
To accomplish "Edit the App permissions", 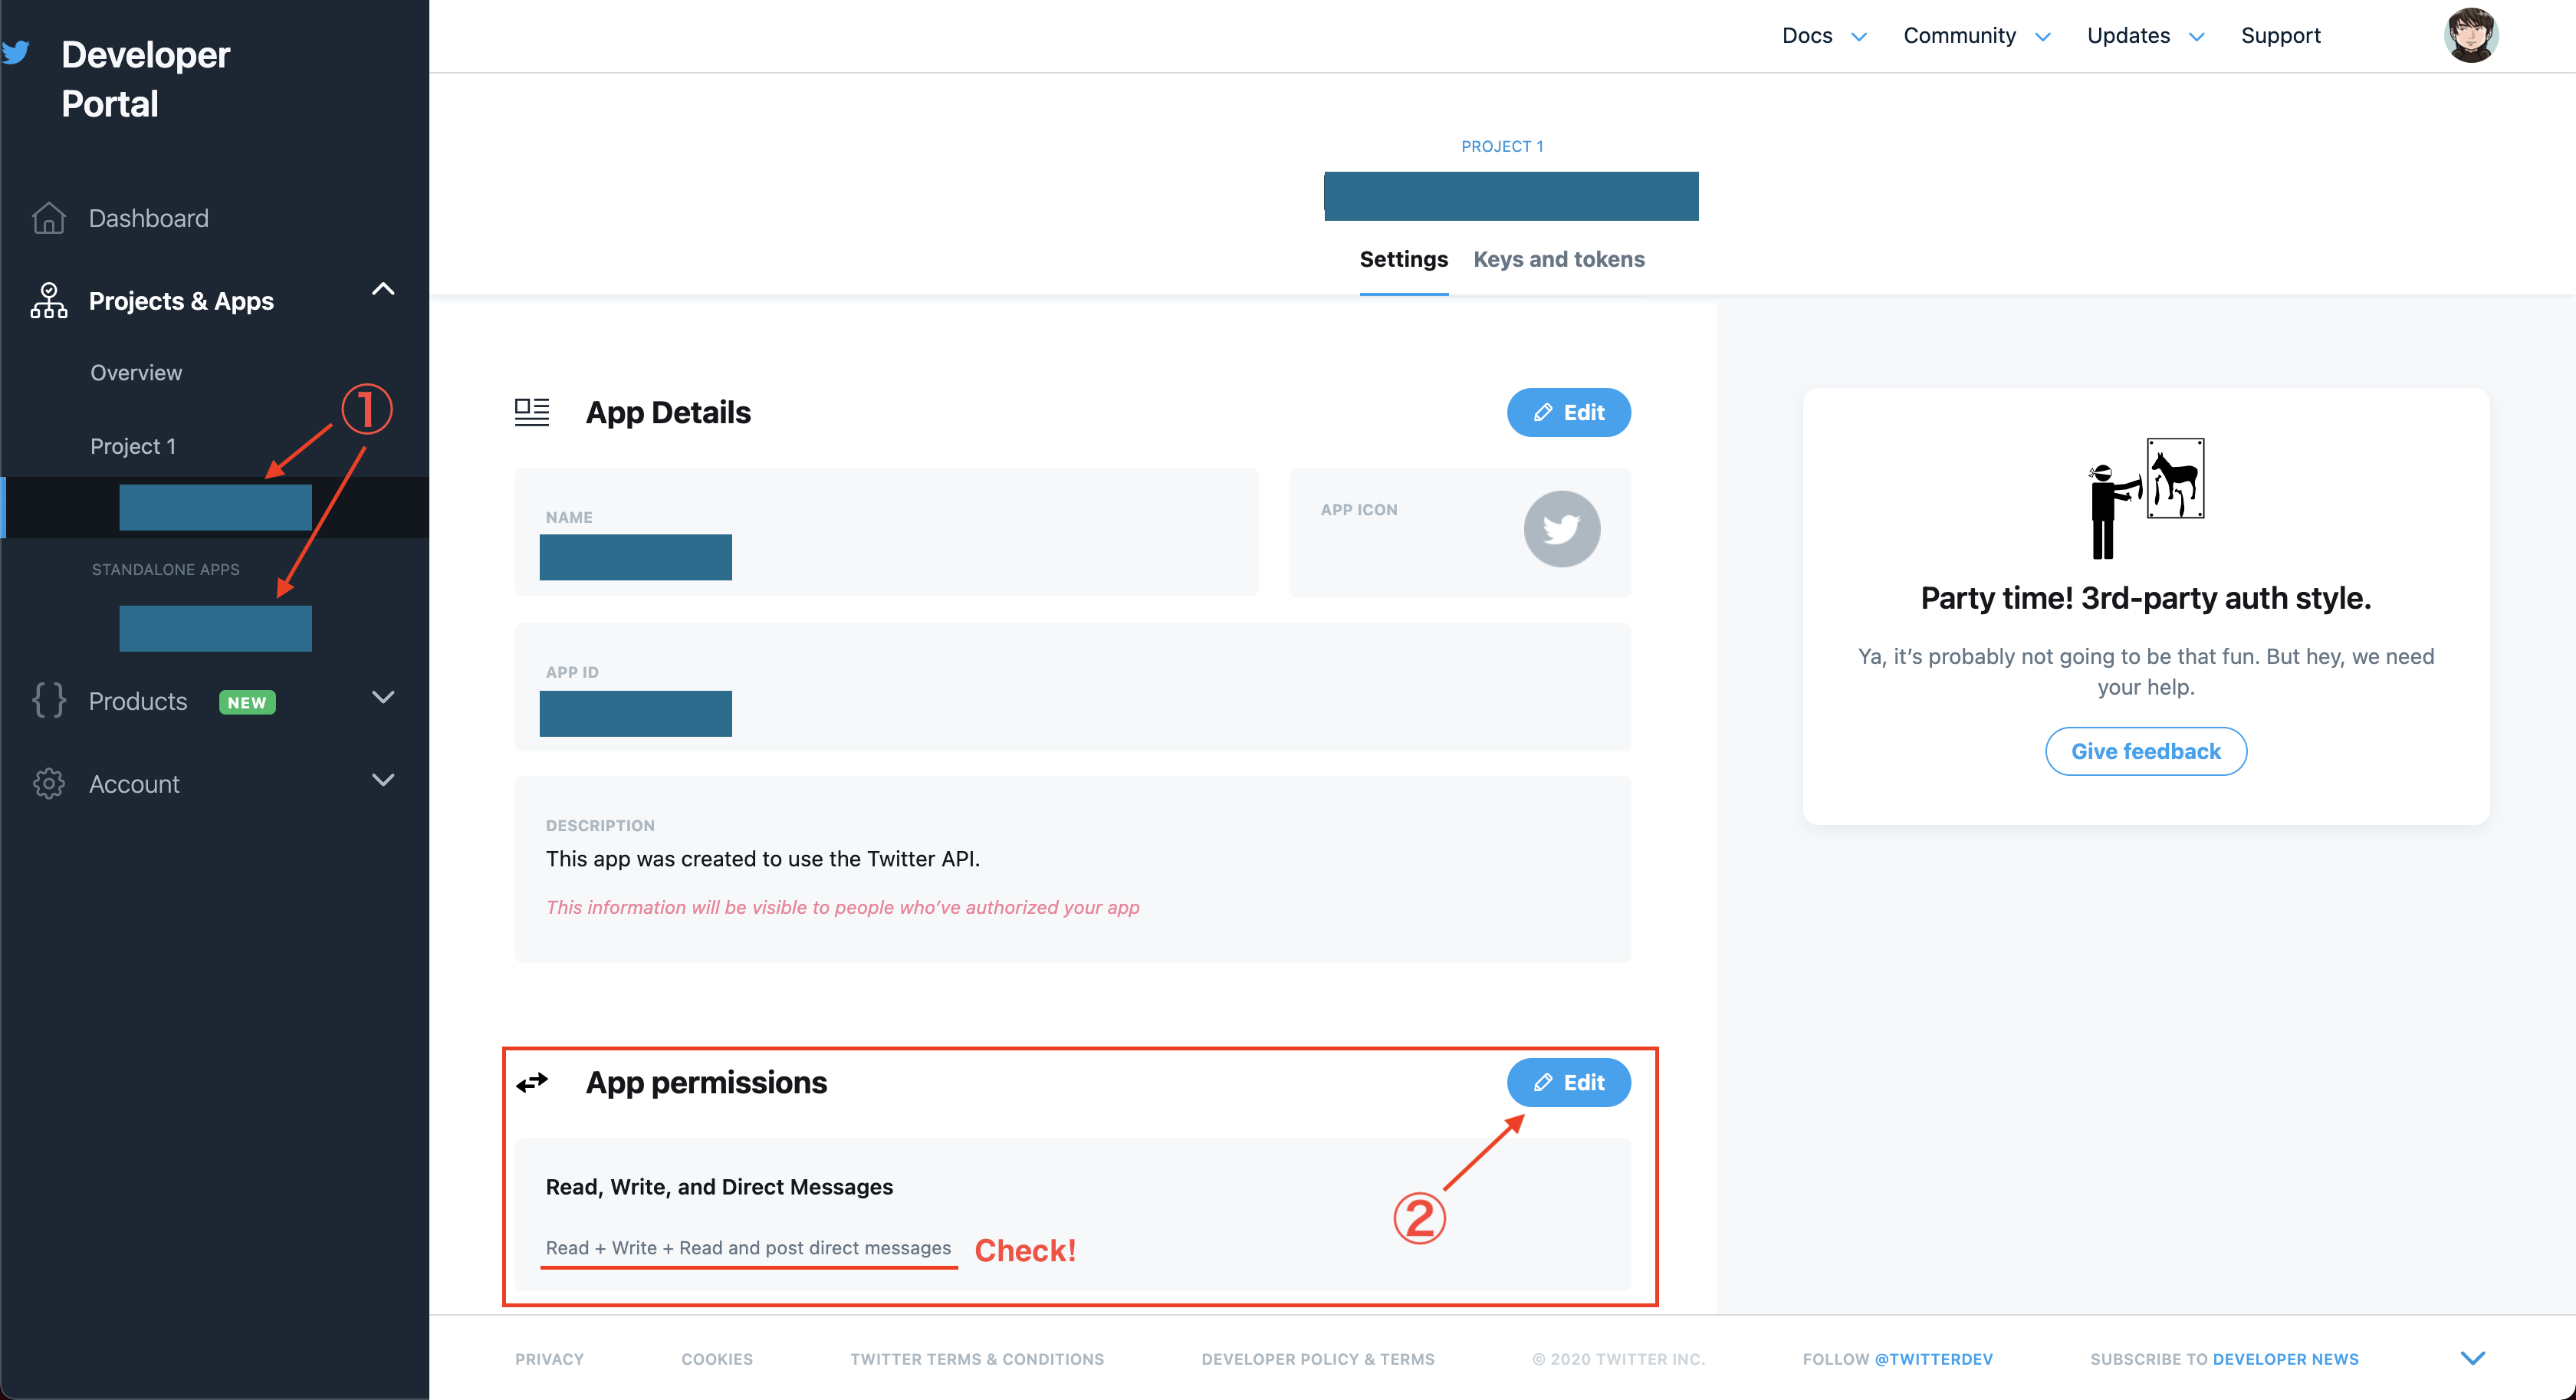I will click(1568, 1082).
